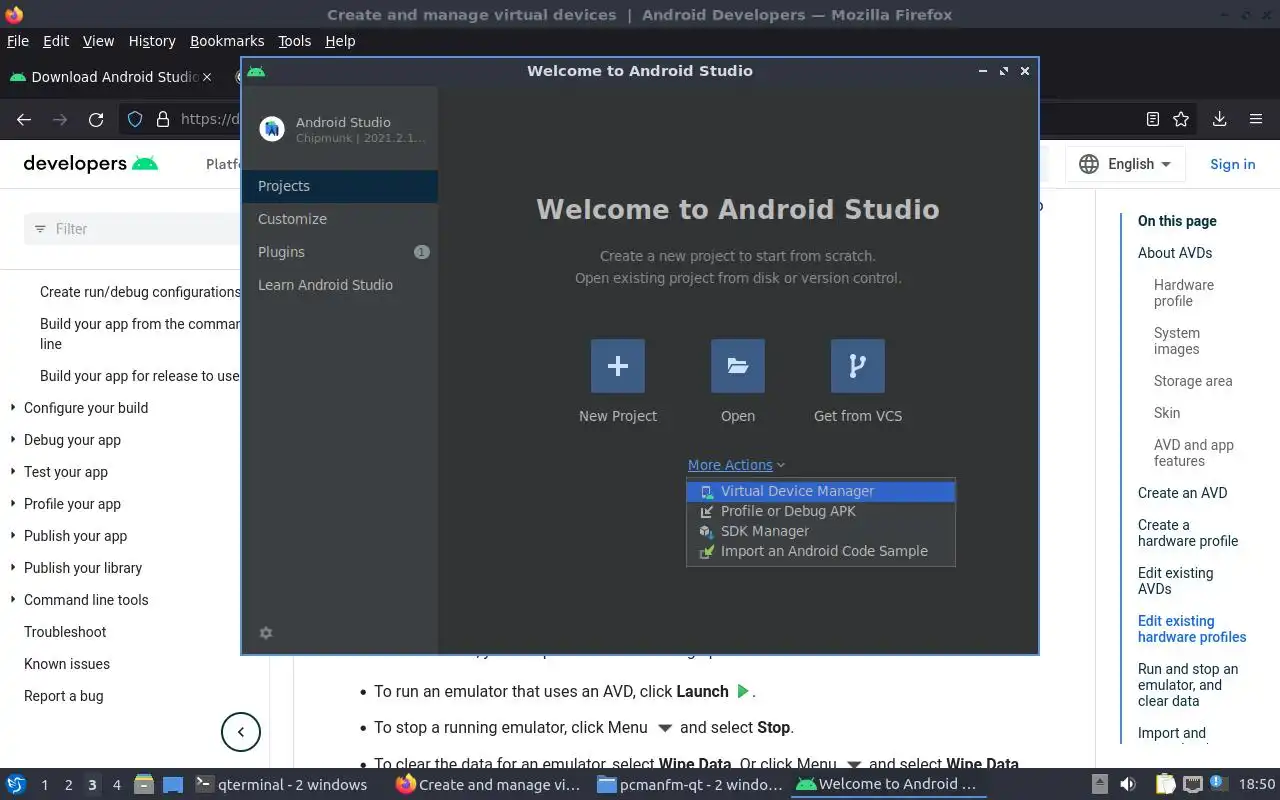Open Firefox Bookmarks menu
Screen dimensions: 1280x800
[x=227, y=41]
